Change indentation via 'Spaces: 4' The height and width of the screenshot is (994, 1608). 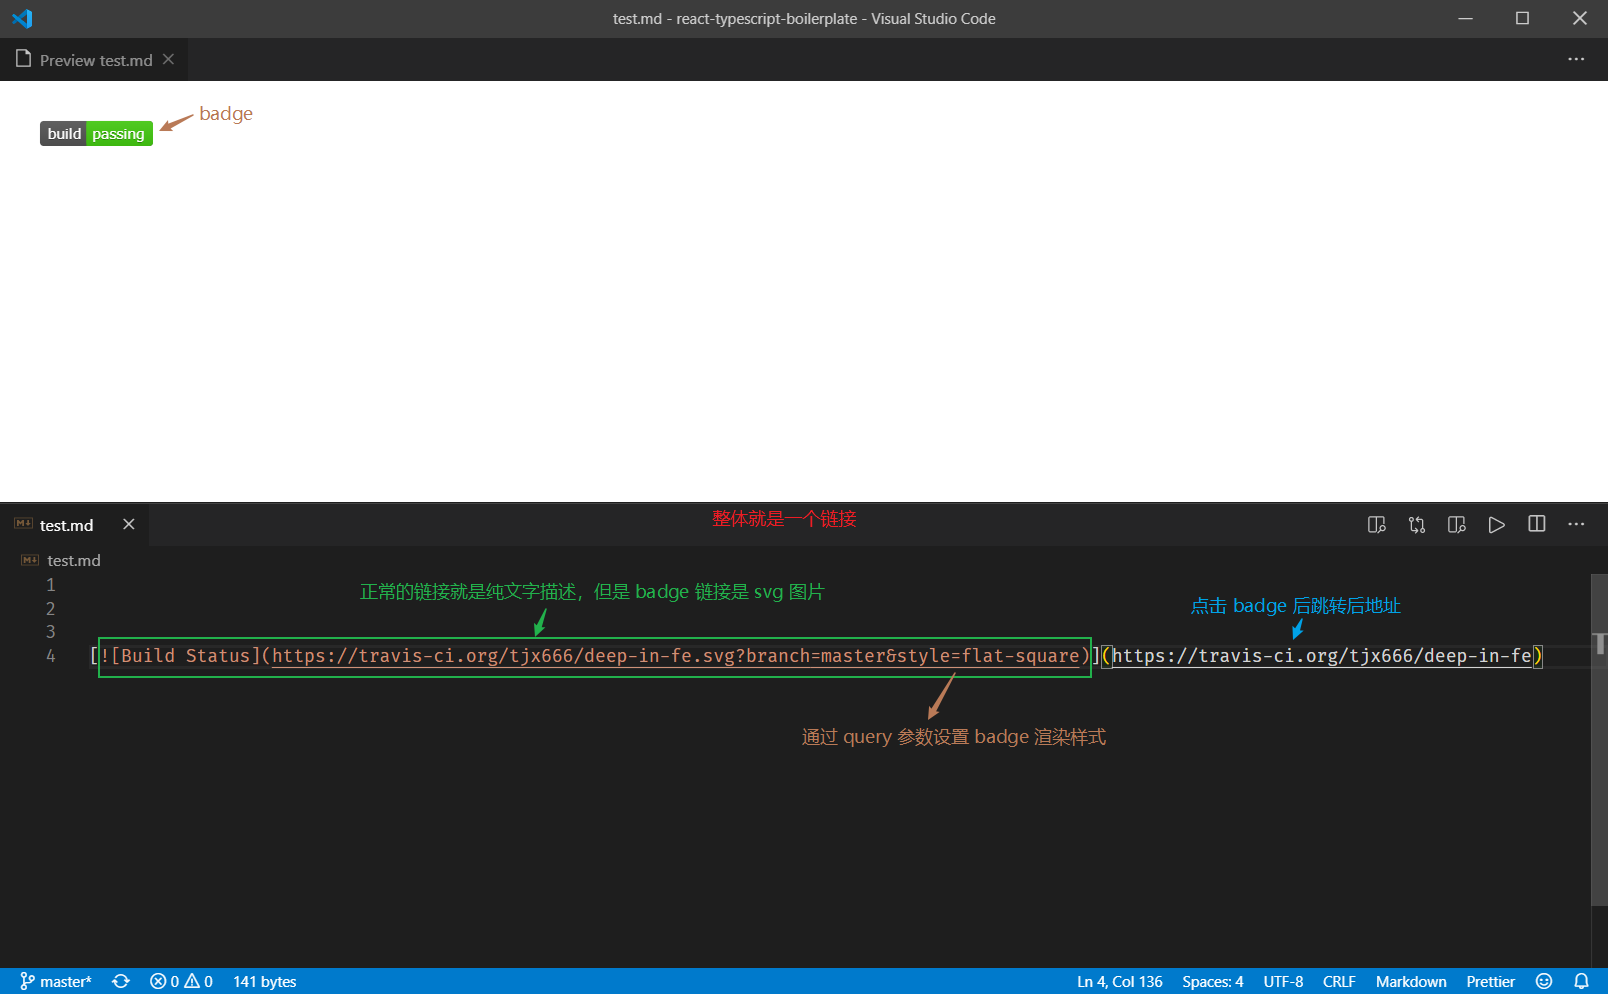[1213, 982]
